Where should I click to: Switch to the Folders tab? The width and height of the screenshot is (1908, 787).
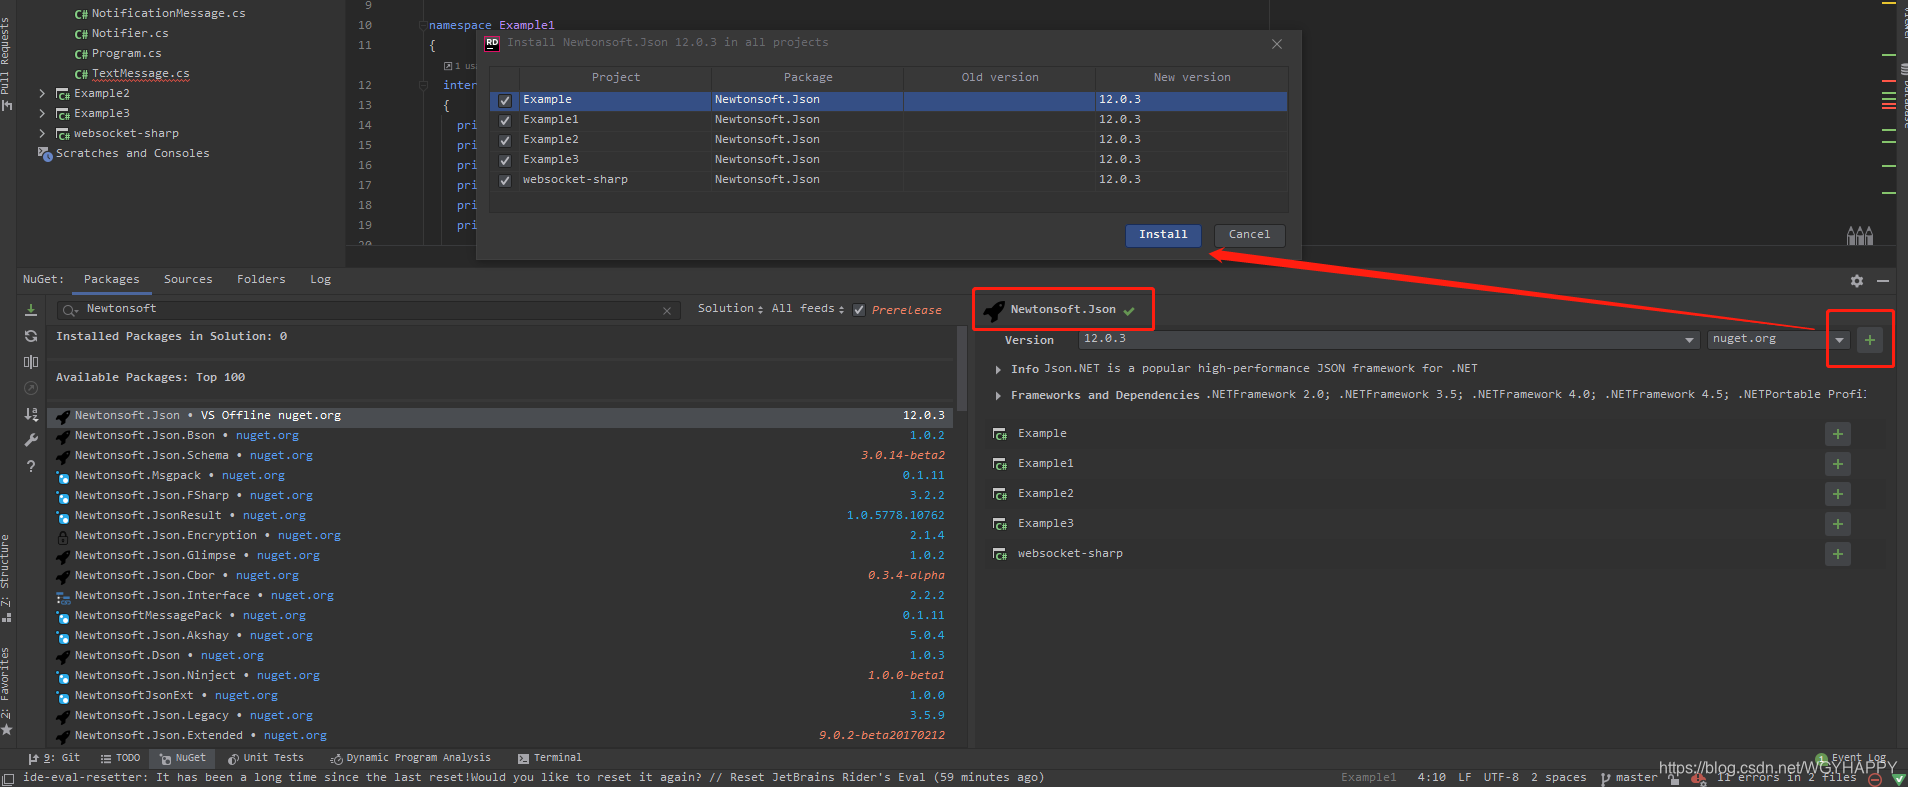point(261,280)
